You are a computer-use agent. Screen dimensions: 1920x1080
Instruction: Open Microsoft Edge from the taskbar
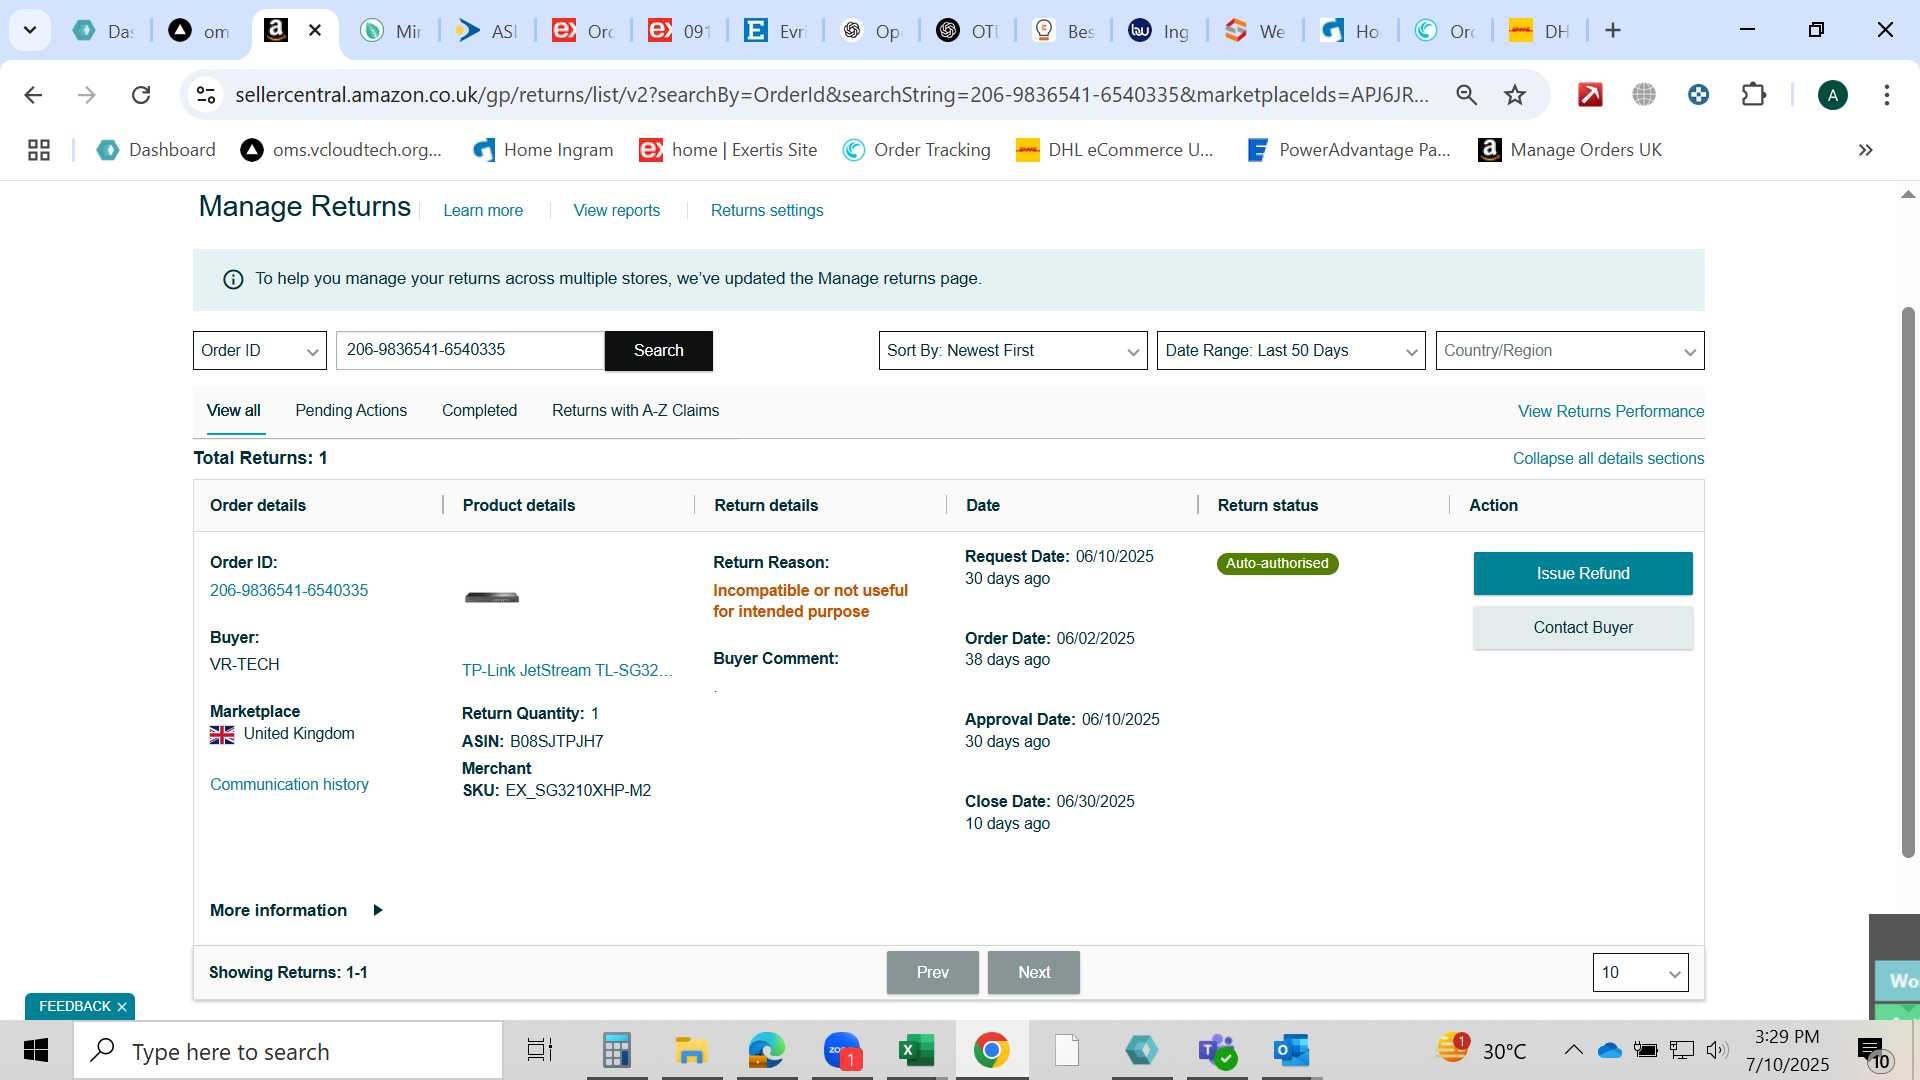coord(767,1051)
